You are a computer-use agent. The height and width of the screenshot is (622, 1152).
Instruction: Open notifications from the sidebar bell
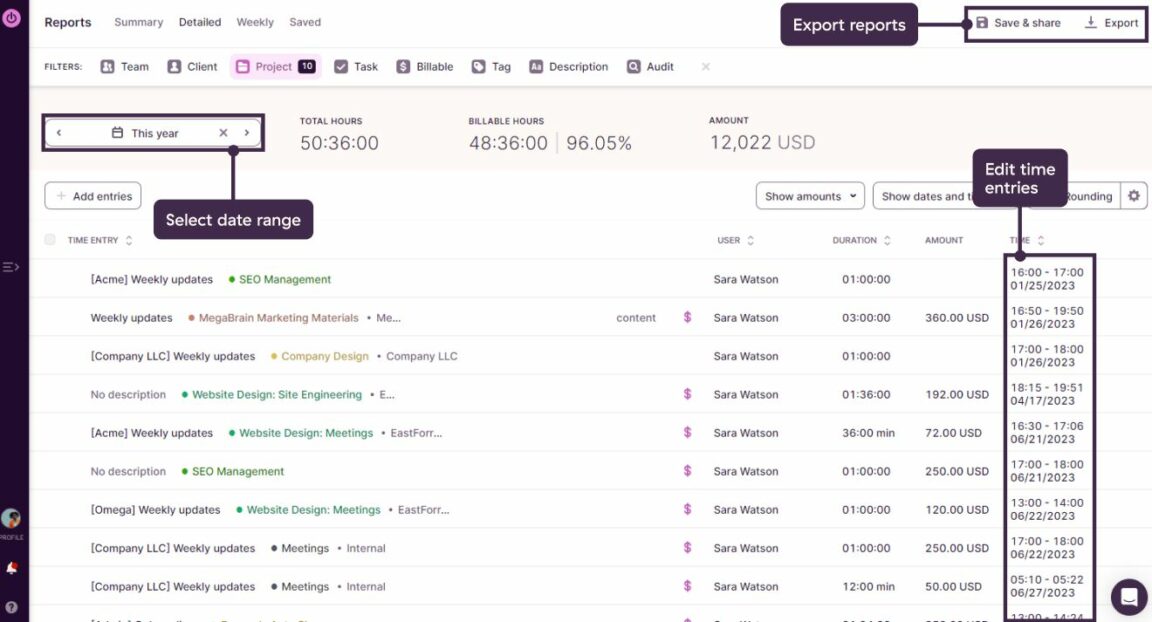tap(12, 566)
